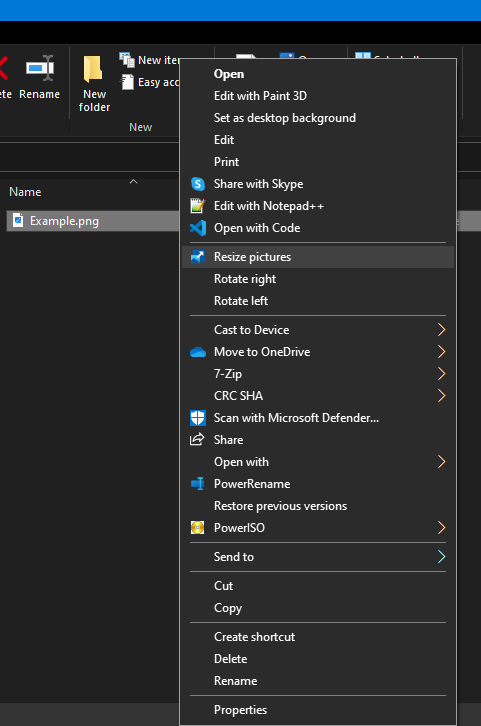Screen dimensions: 481x726
Task: Expand the CRC SHA submenu arrow
Action: click(x=441, y=396)
